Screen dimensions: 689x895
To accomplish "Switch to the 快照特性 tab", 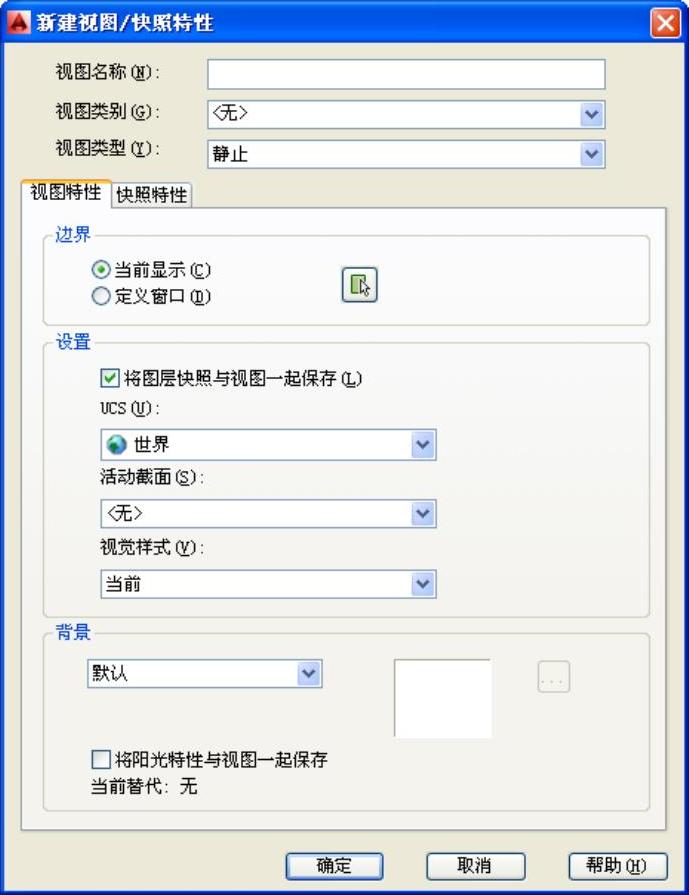I will (152, 196).
